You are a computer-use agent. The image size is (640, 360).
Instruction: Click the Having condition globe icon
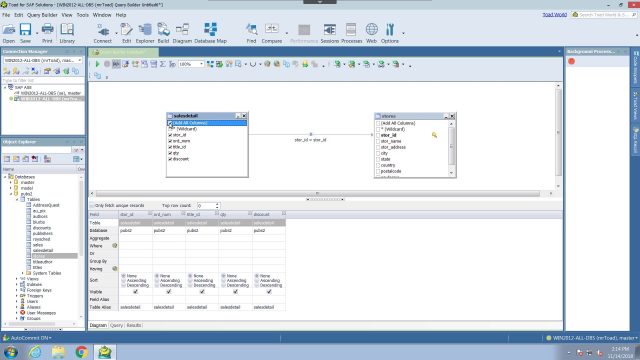(x=115, y=269)
